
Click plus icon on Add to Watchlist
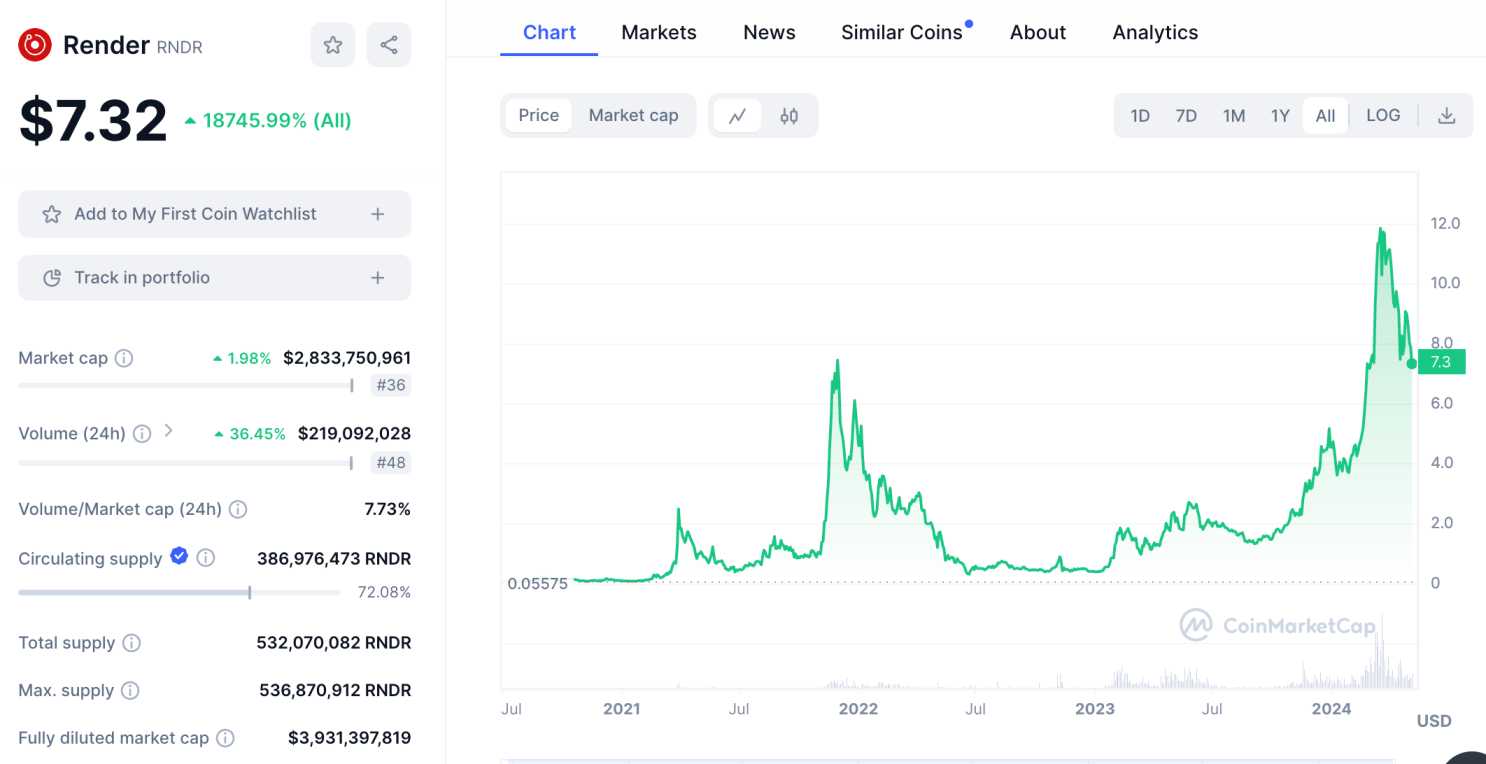point(377,214)
